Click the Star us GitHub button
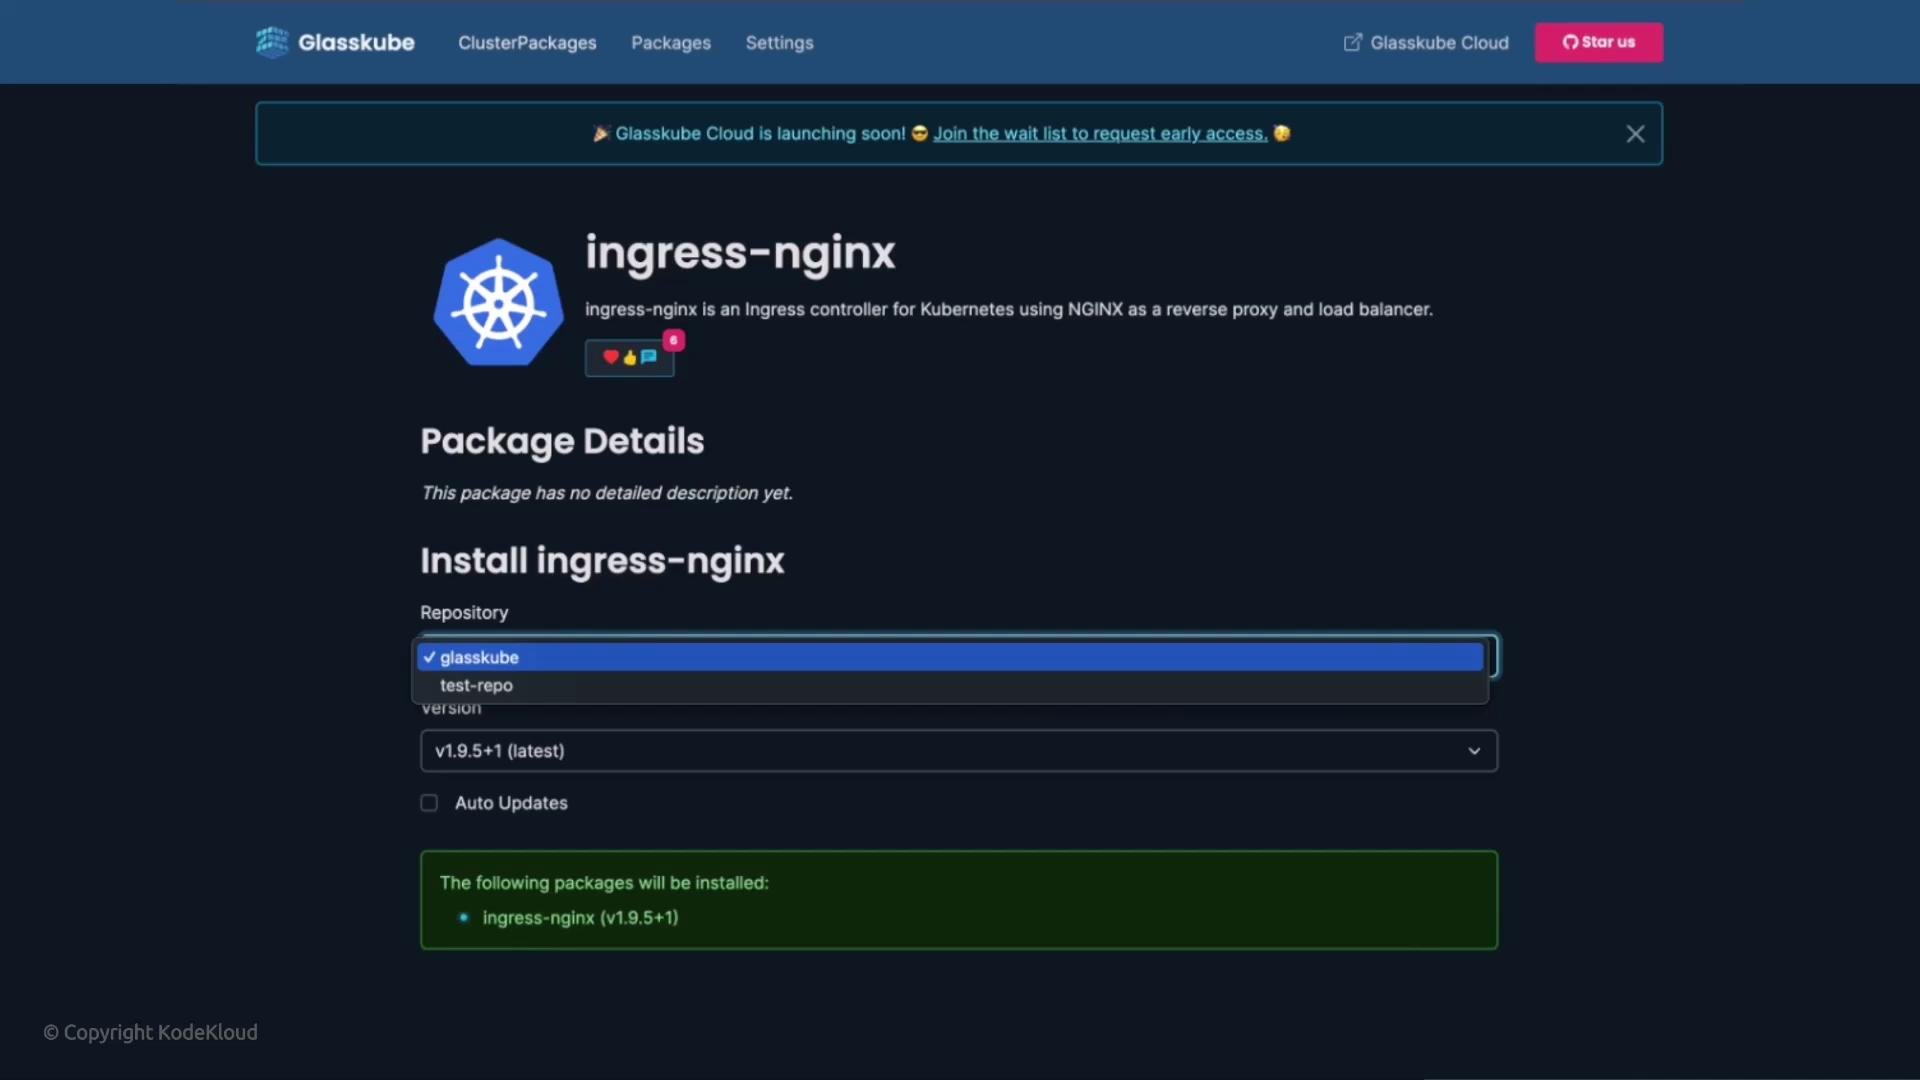Image resolution: width=1920 pixels, height=1080 pixels. (x=1599, y=42)
